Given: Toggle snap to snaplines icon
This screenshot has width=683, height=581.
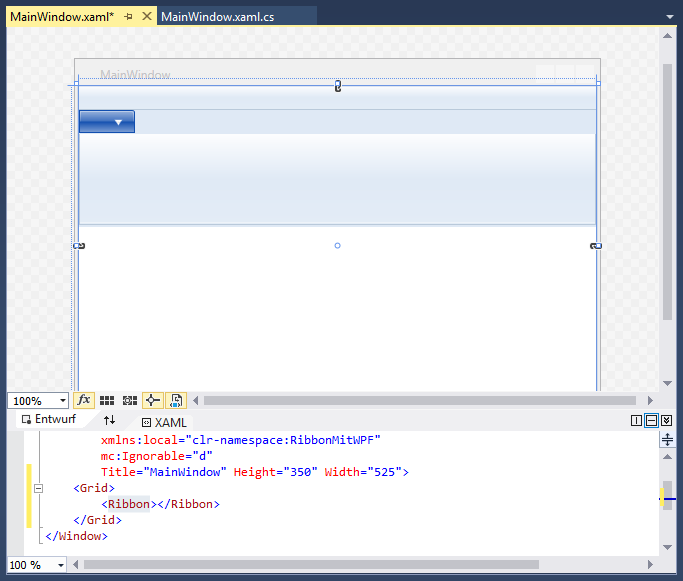Looking at the screenshot, I should pyautogui.click(x=152, y=400).
